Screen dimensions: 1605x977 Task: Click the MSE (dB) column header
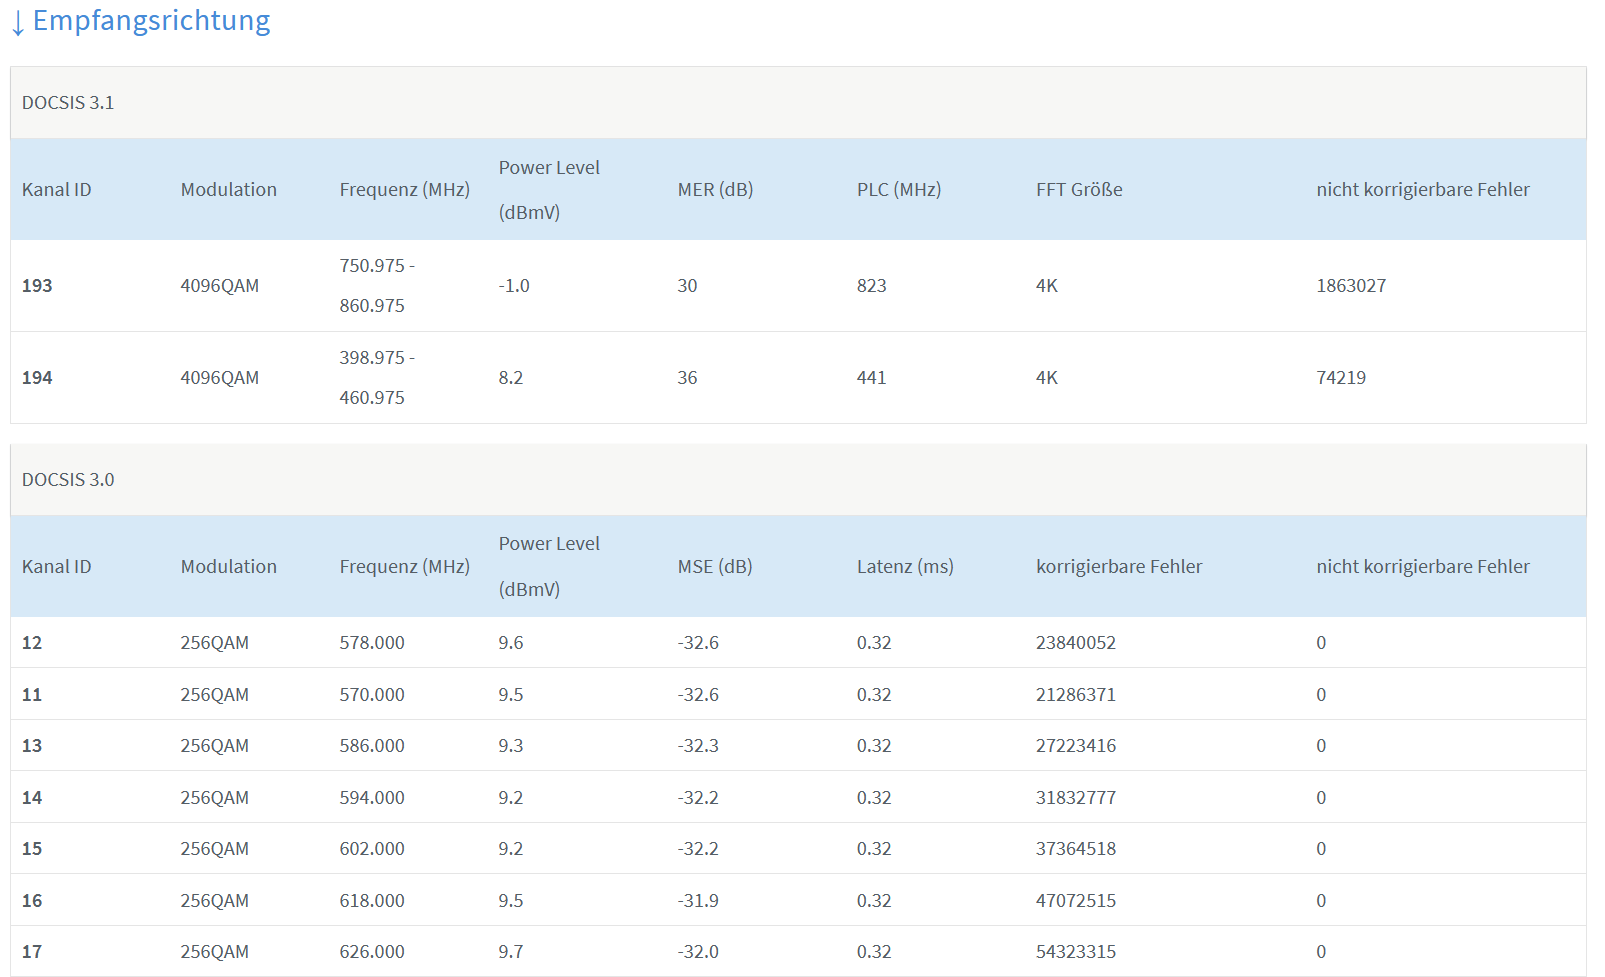click(x=715, y=567)
